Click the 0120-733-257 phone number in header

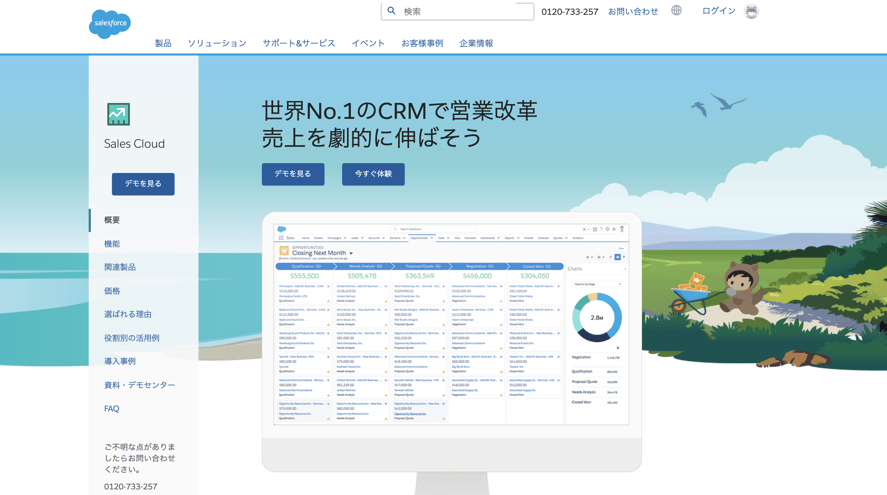570,11
